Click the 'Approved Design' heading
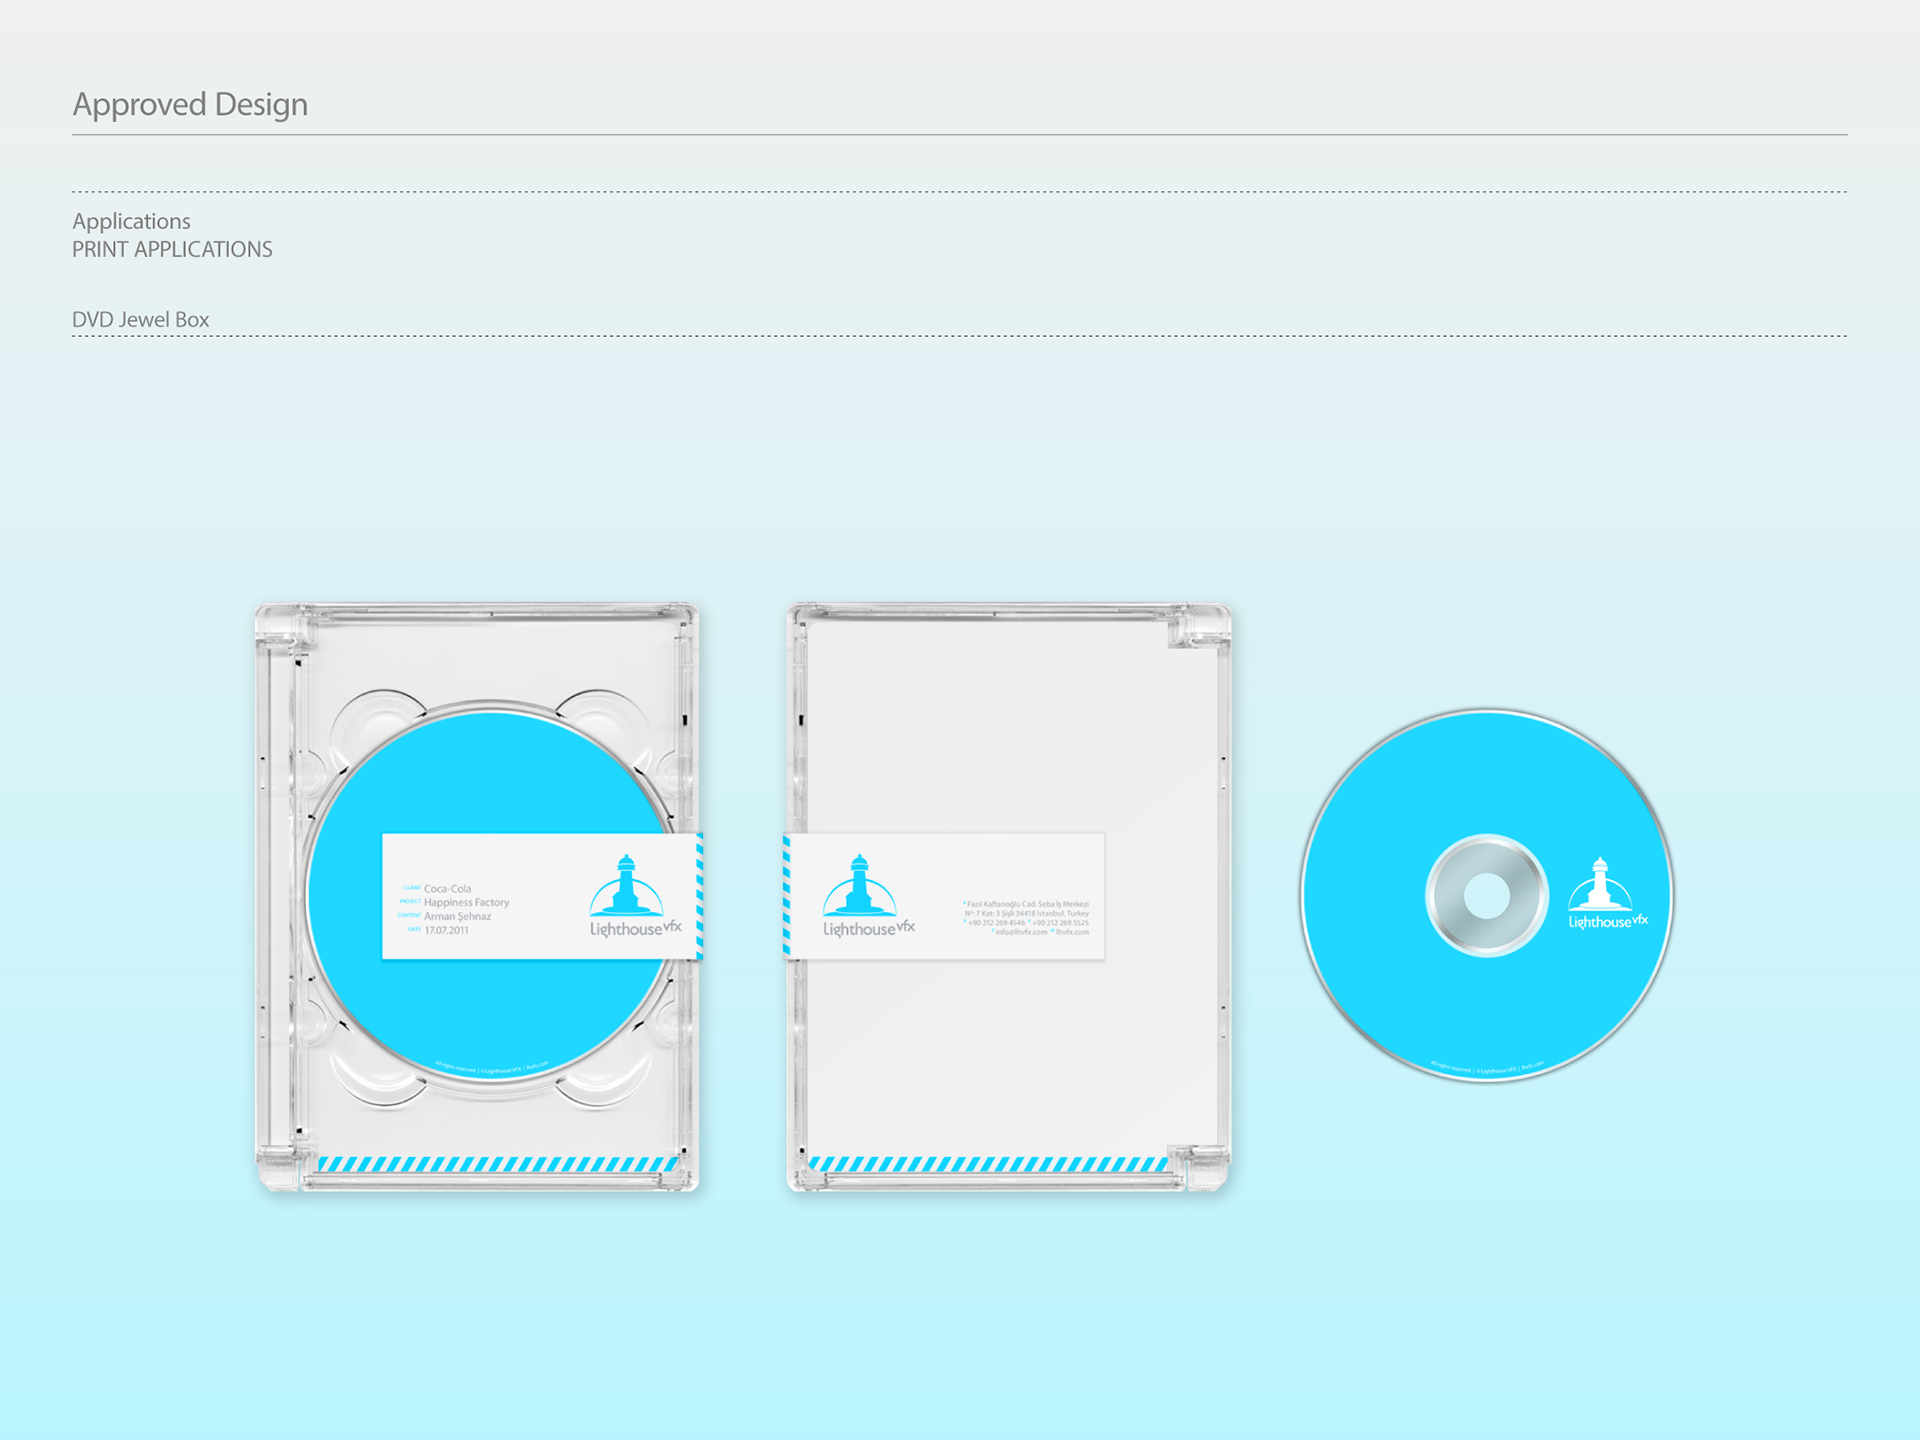Viewport: 1920px width, 1440px height. point(190,104)
